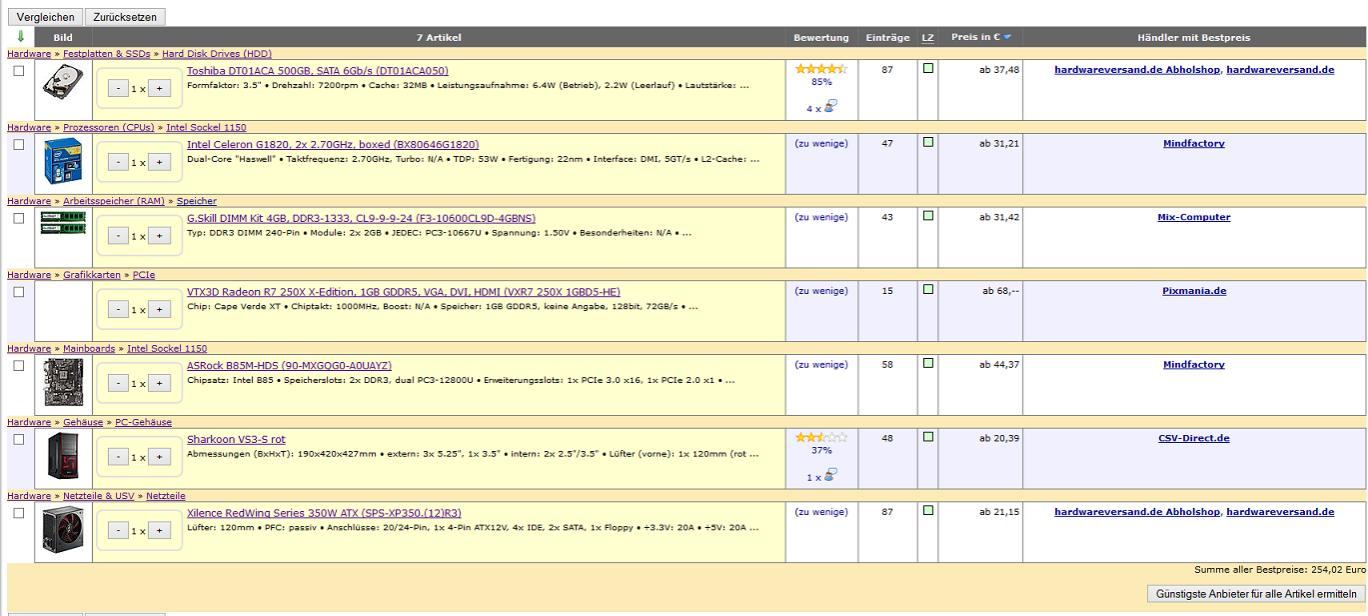Decrease quantity of Toshiba DT01ACA

(118, 88)
